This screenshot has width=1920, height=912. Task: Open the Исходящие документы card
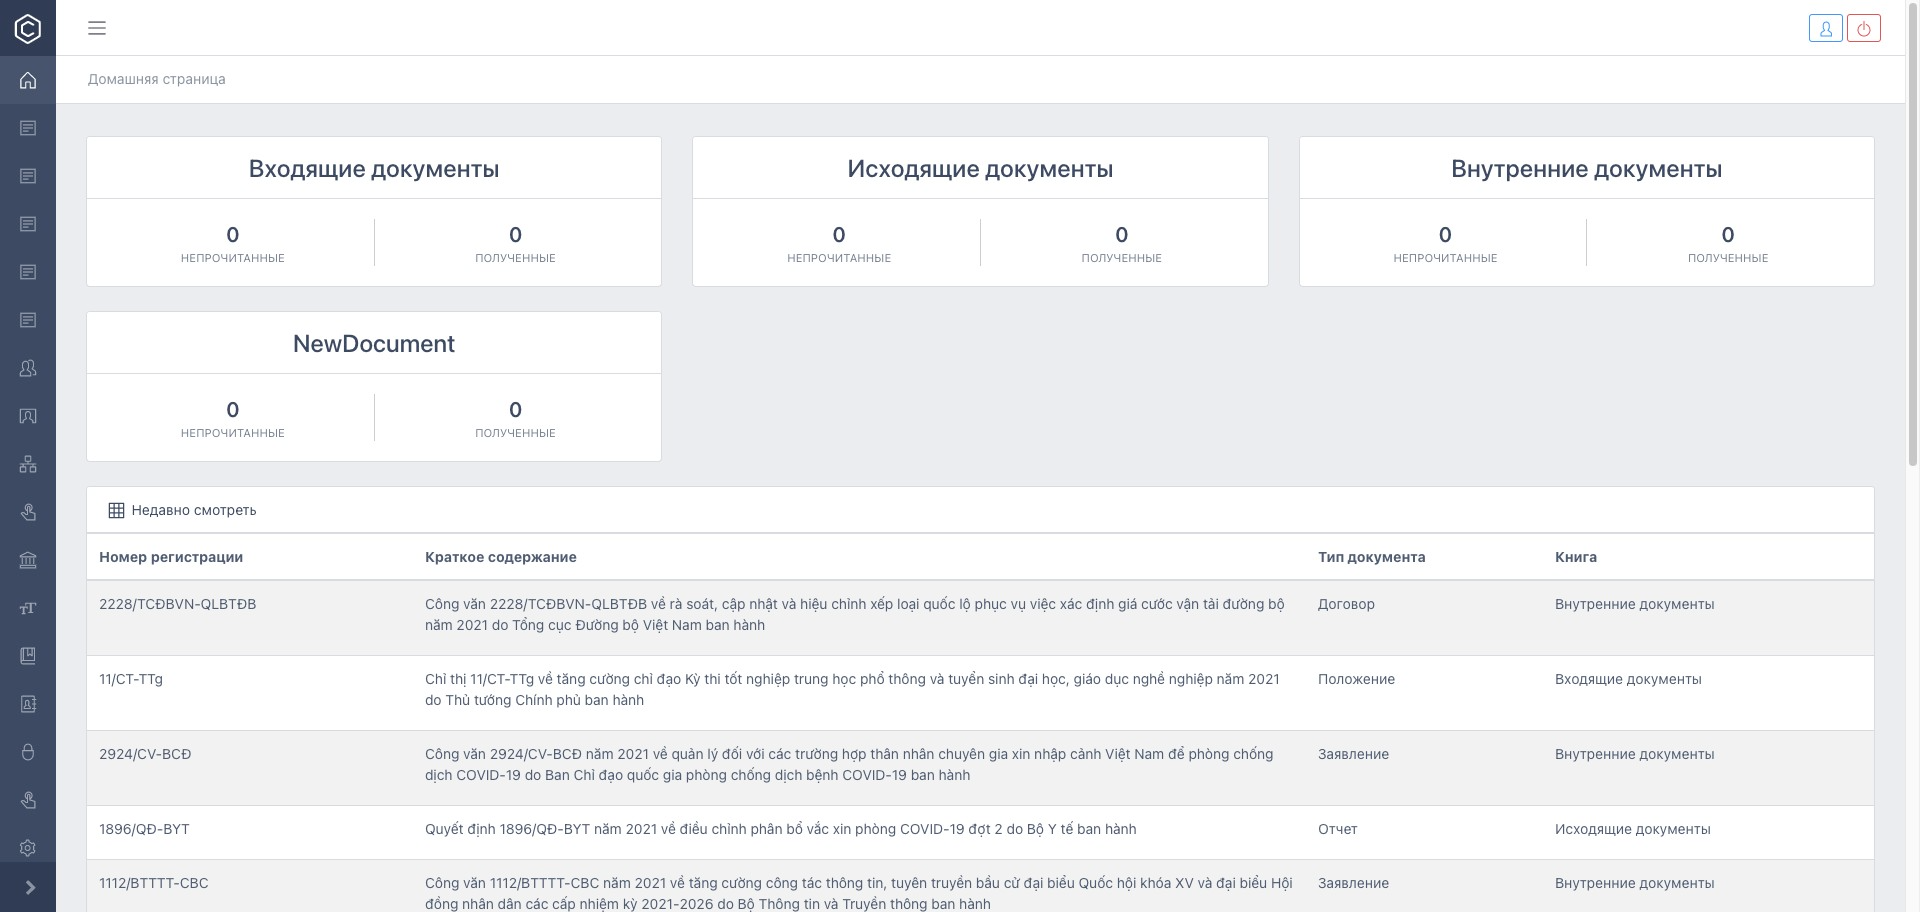click(x=979, y=169)
